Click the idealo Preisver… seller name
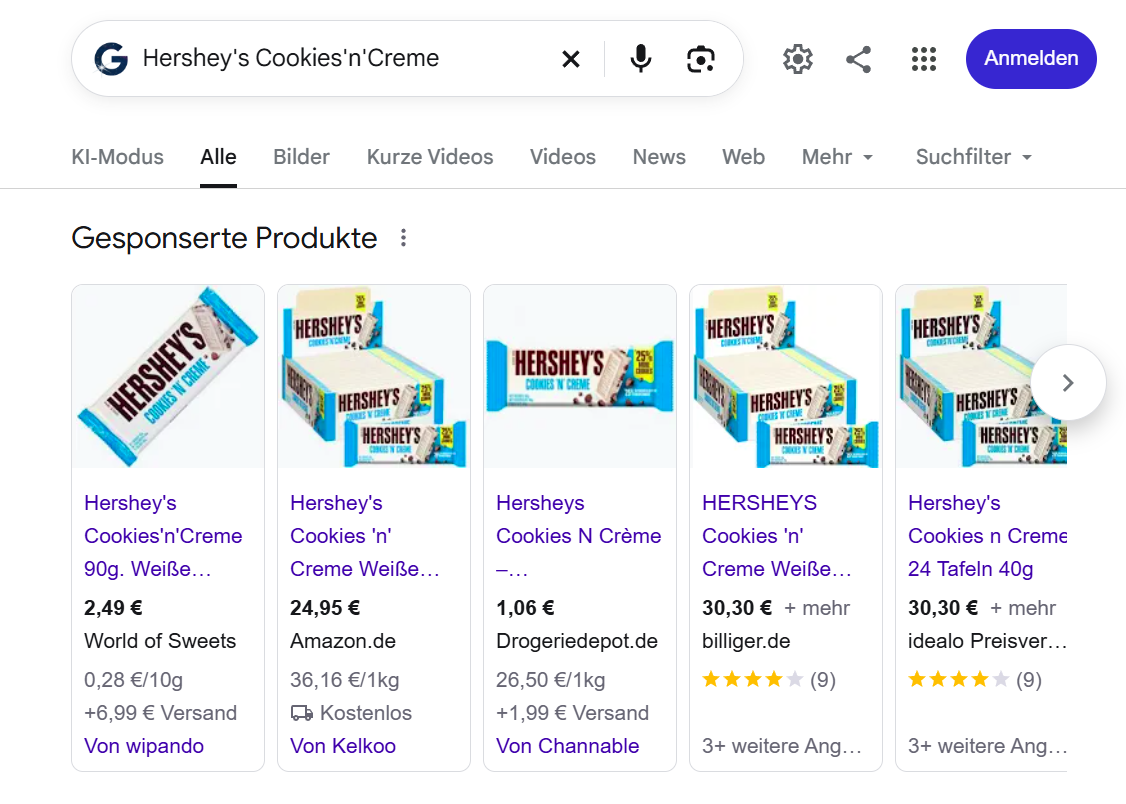This screenshot has height=804, width=1126. (x=987, y=641)
